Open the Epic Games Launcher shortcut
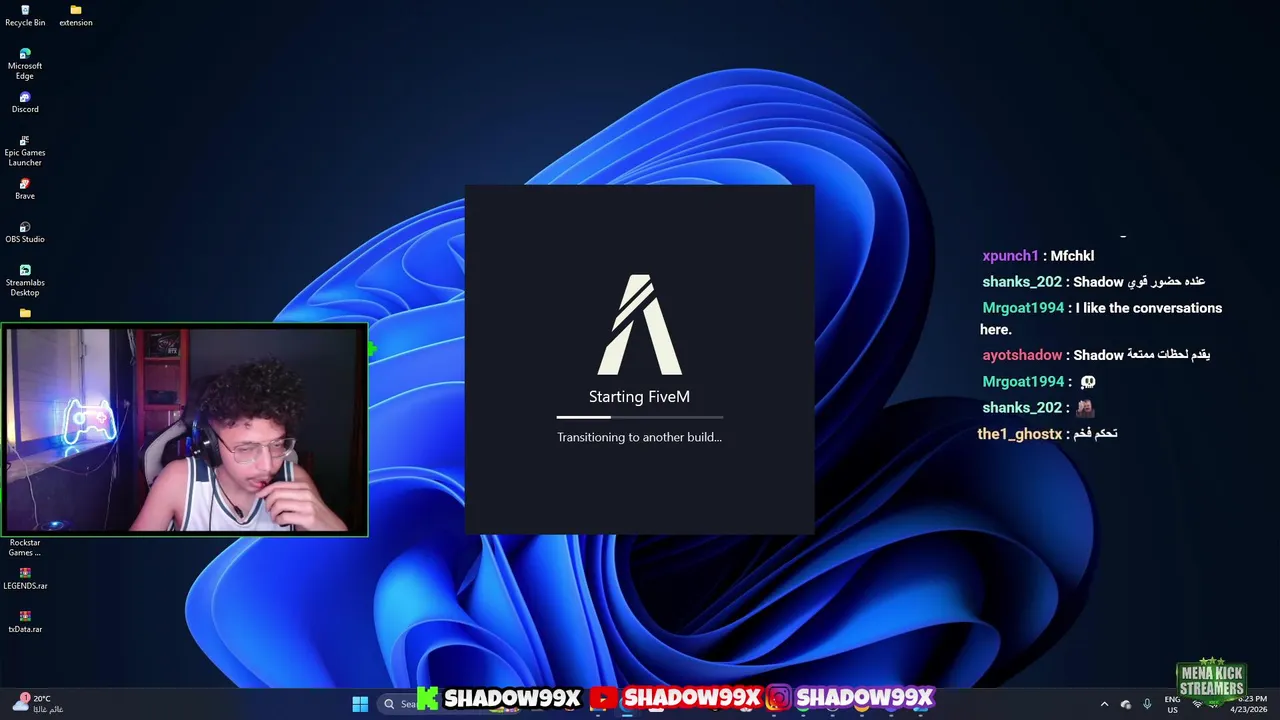This screenshot has height=720, width=1280. [25, 151]
